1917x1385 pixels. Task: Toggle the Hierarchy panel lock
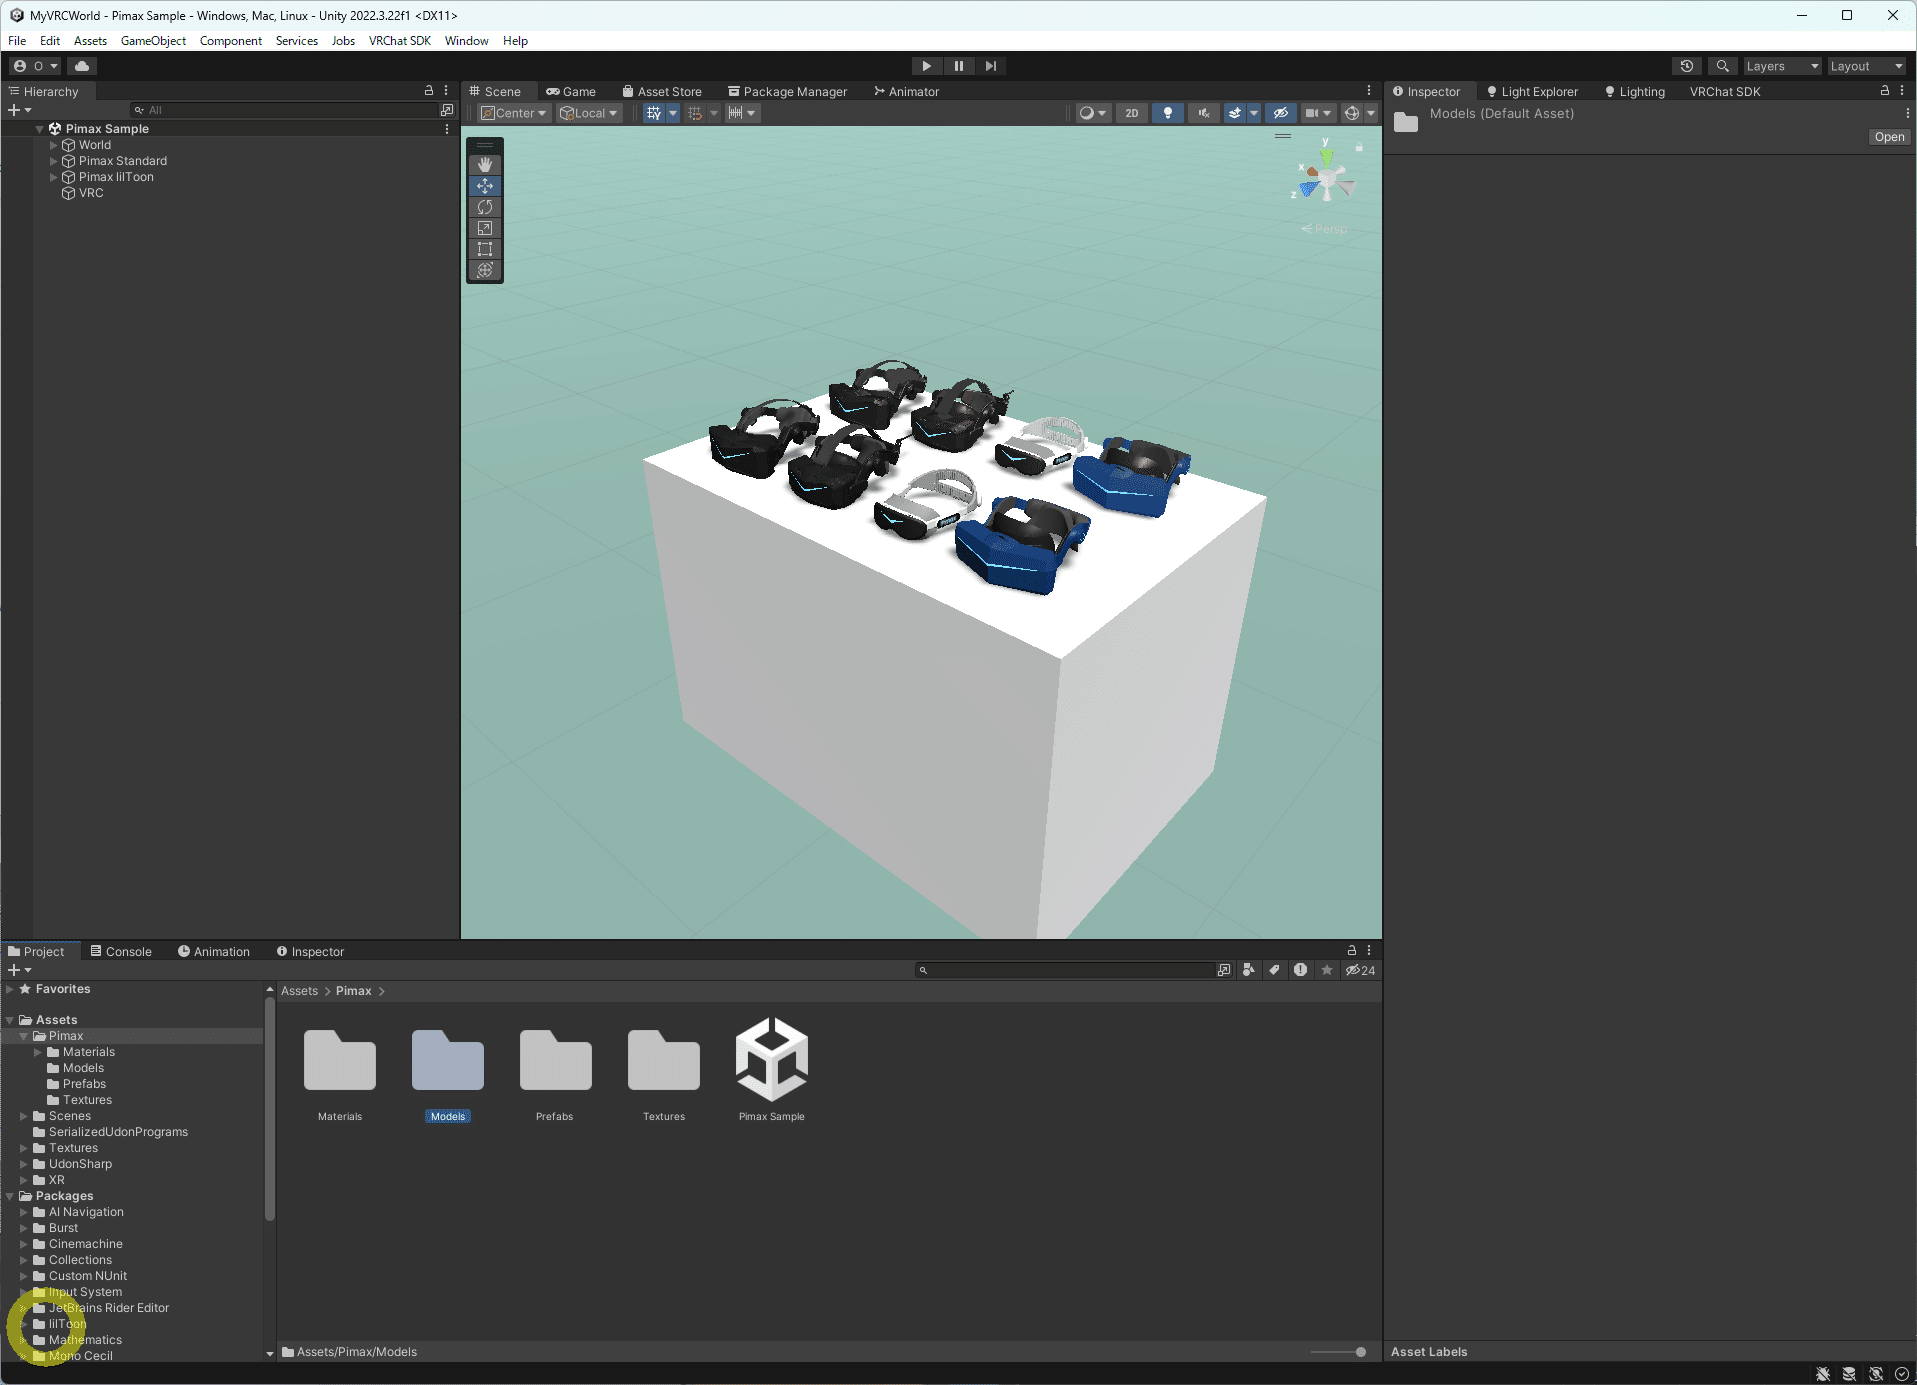429,91
